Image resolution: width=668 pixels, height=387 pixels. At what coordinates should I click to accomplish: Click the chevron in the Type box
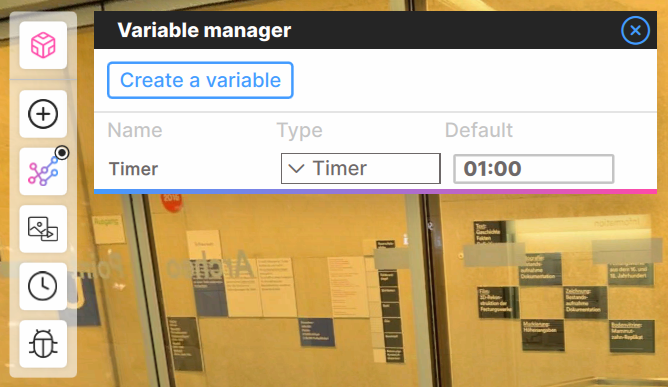tap(296, 168)
